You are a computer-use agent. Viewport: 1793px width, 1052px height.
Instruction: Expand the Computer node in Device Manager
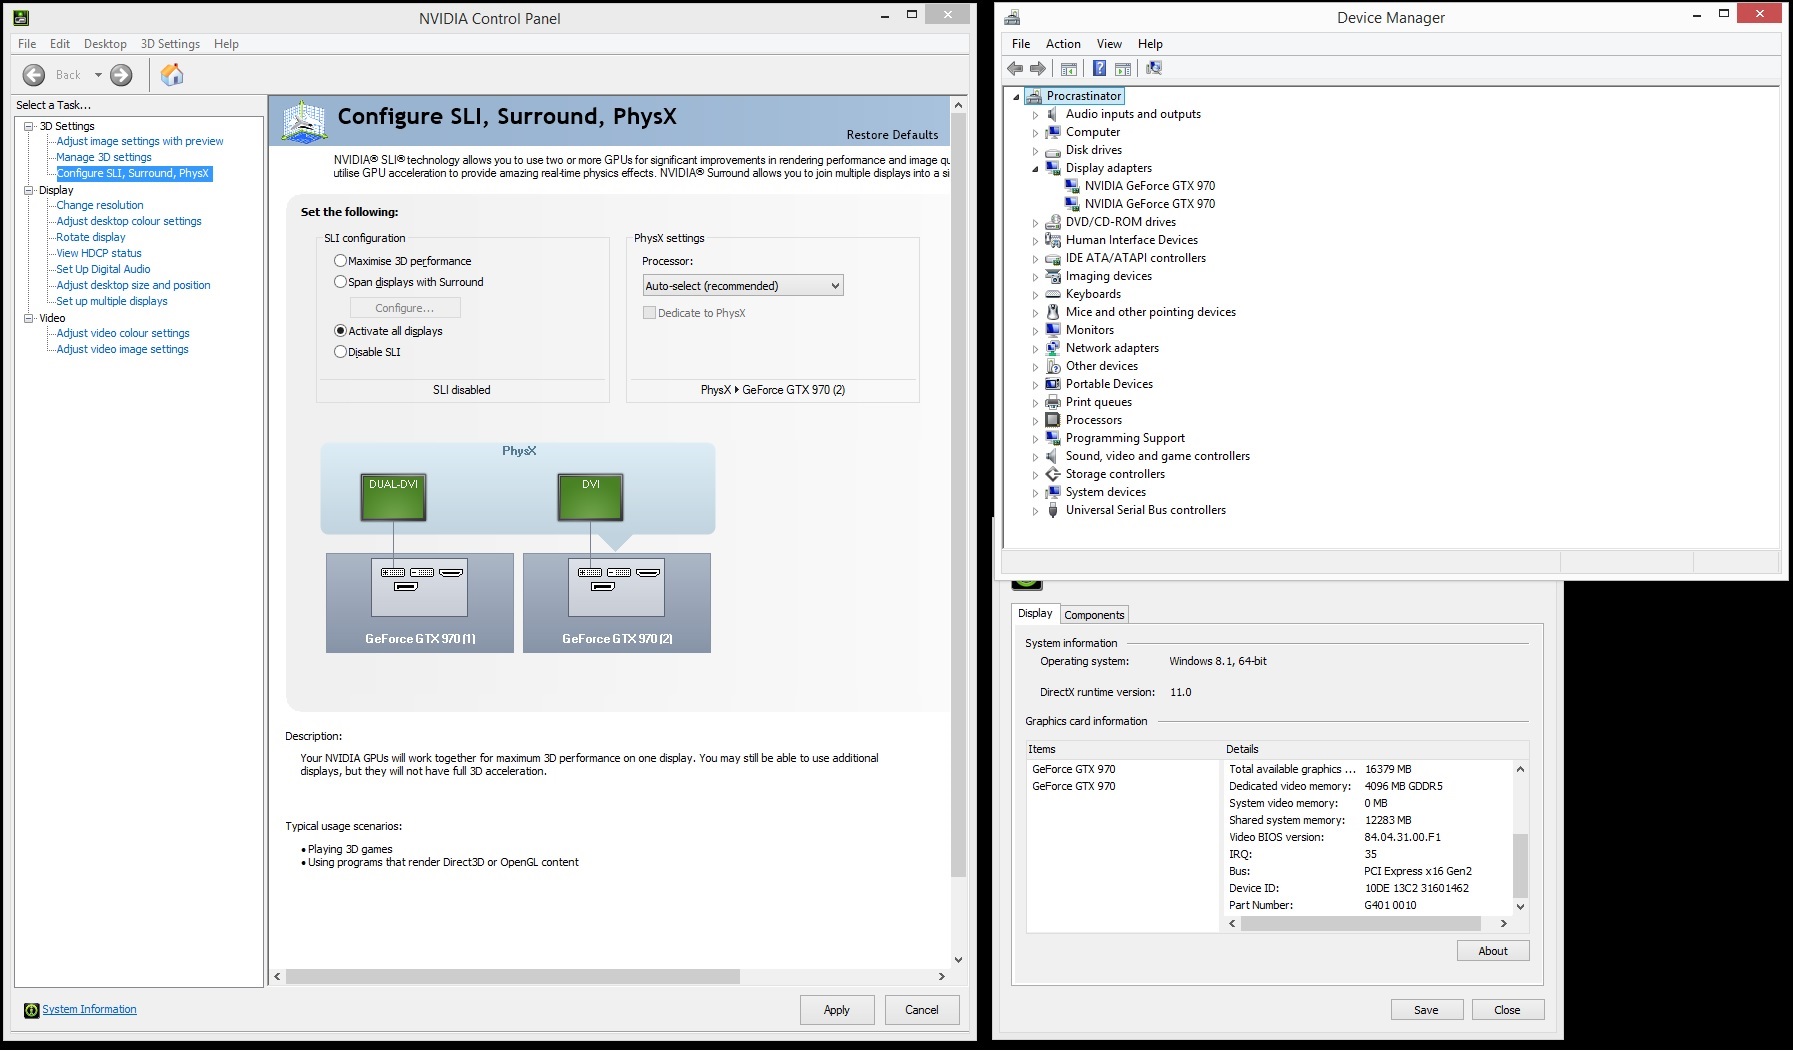coord(1036,133)
